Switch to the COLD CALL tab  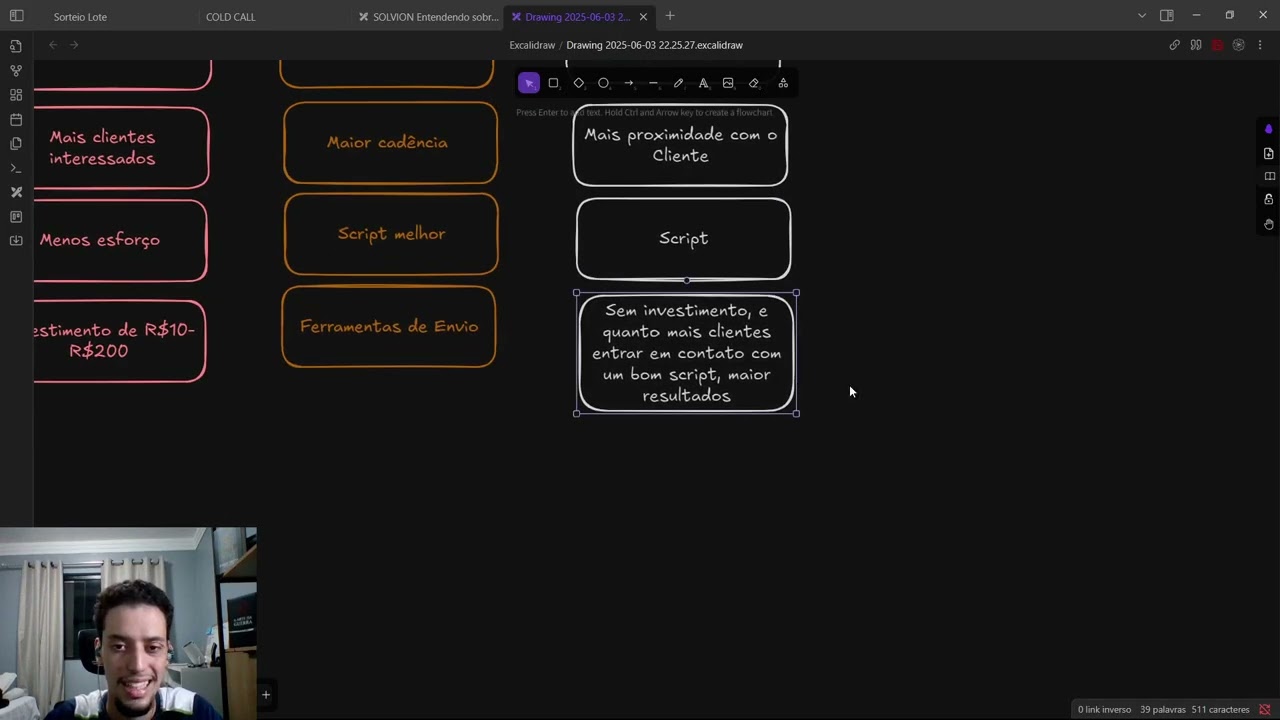coord(231,17)
